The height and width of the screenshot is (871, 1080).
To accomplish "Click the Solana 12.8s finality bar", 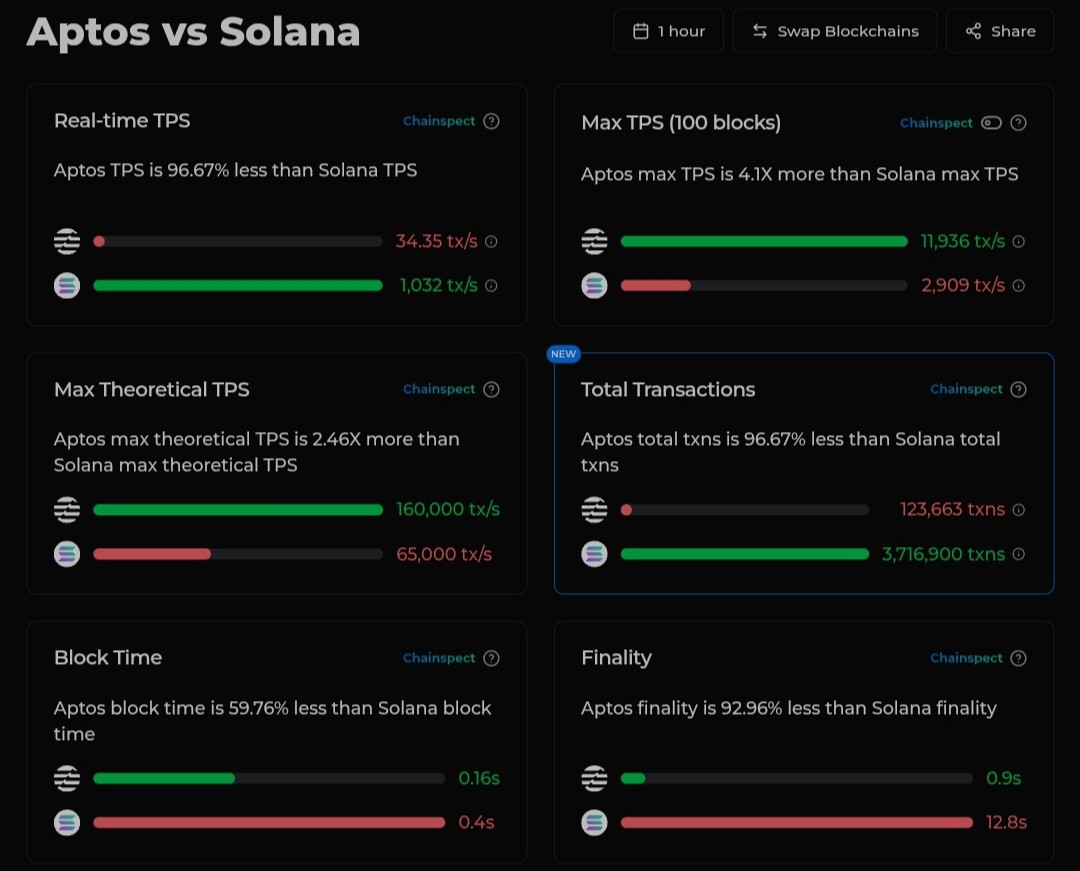I will (x=797, y=823).
